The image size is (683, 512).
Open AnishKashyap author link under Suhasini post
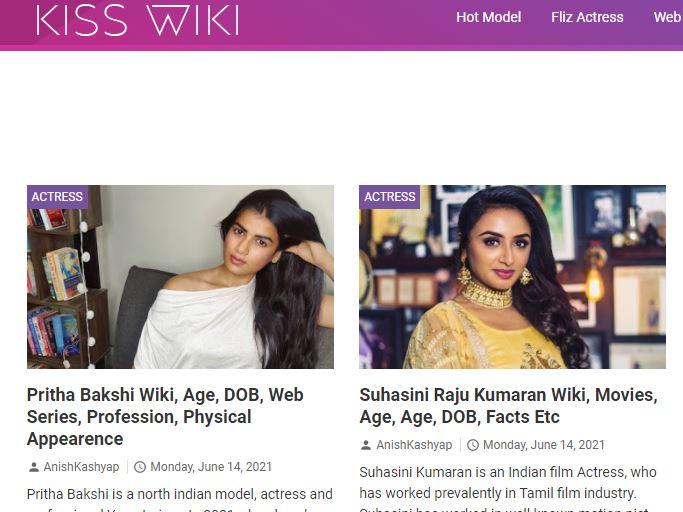click(x=414, y=445)
